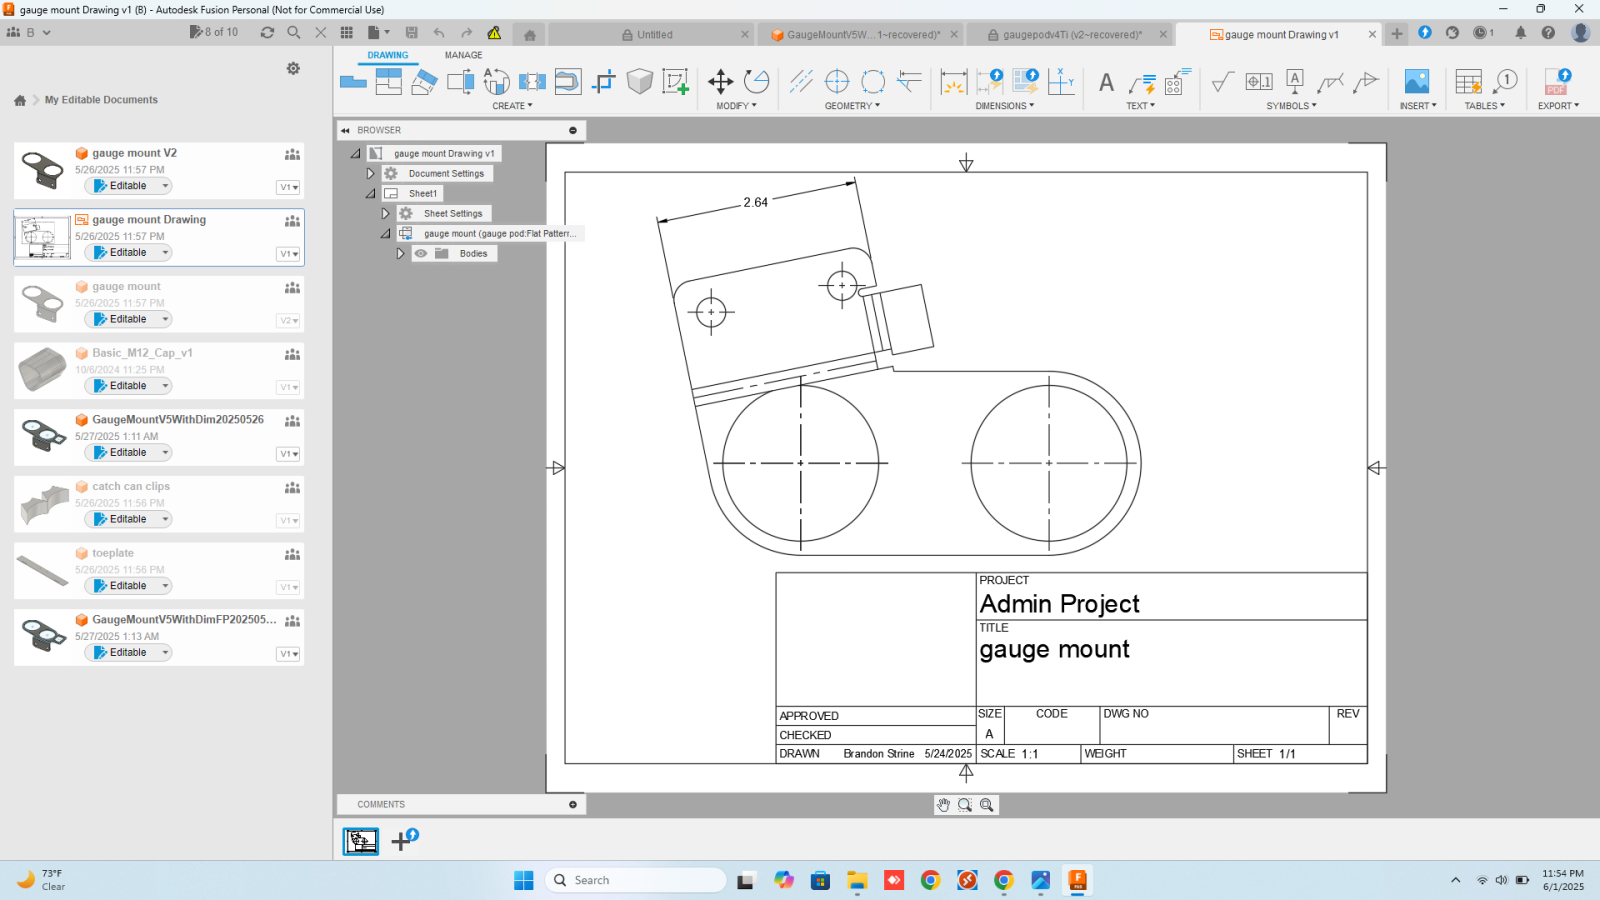
Task: Select the Move tool in Modify
Action: [720, 81]
